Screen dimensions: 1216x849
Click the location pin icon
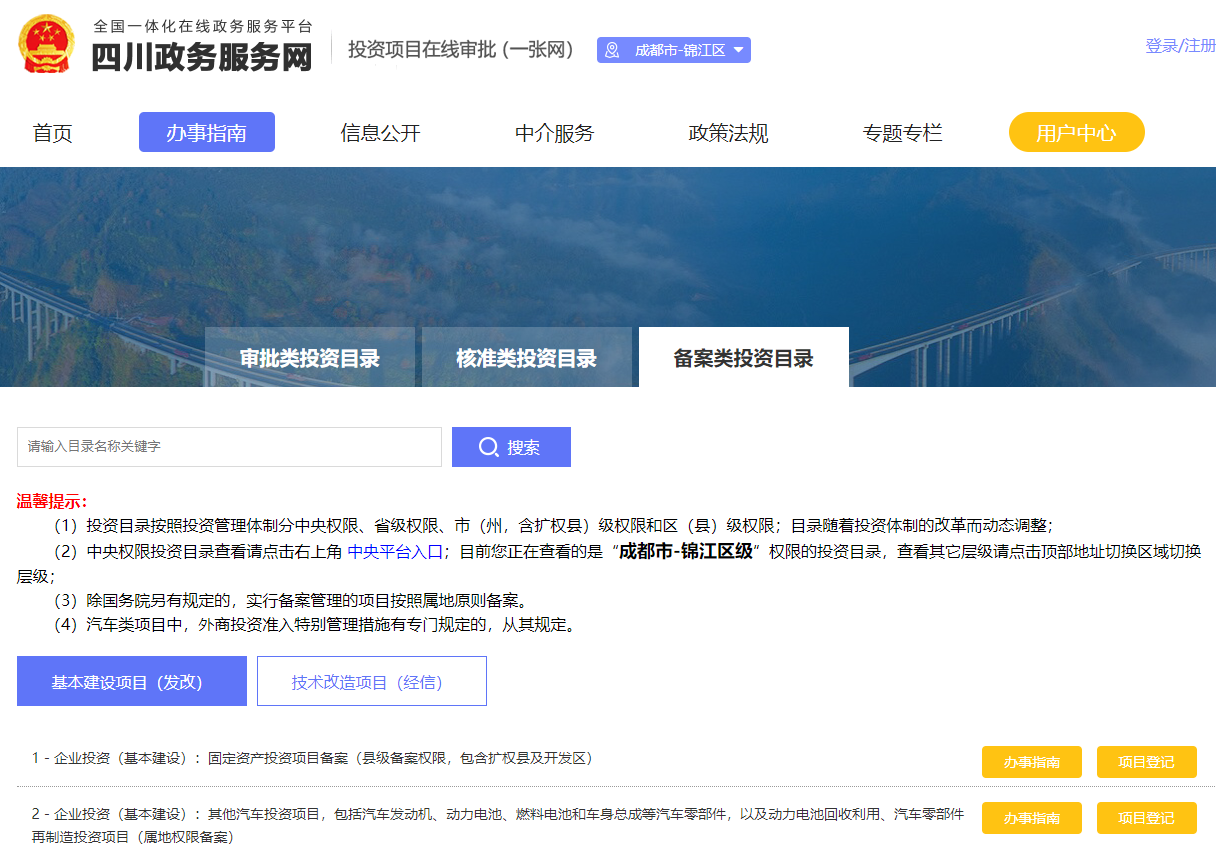(x=612, y=50)
